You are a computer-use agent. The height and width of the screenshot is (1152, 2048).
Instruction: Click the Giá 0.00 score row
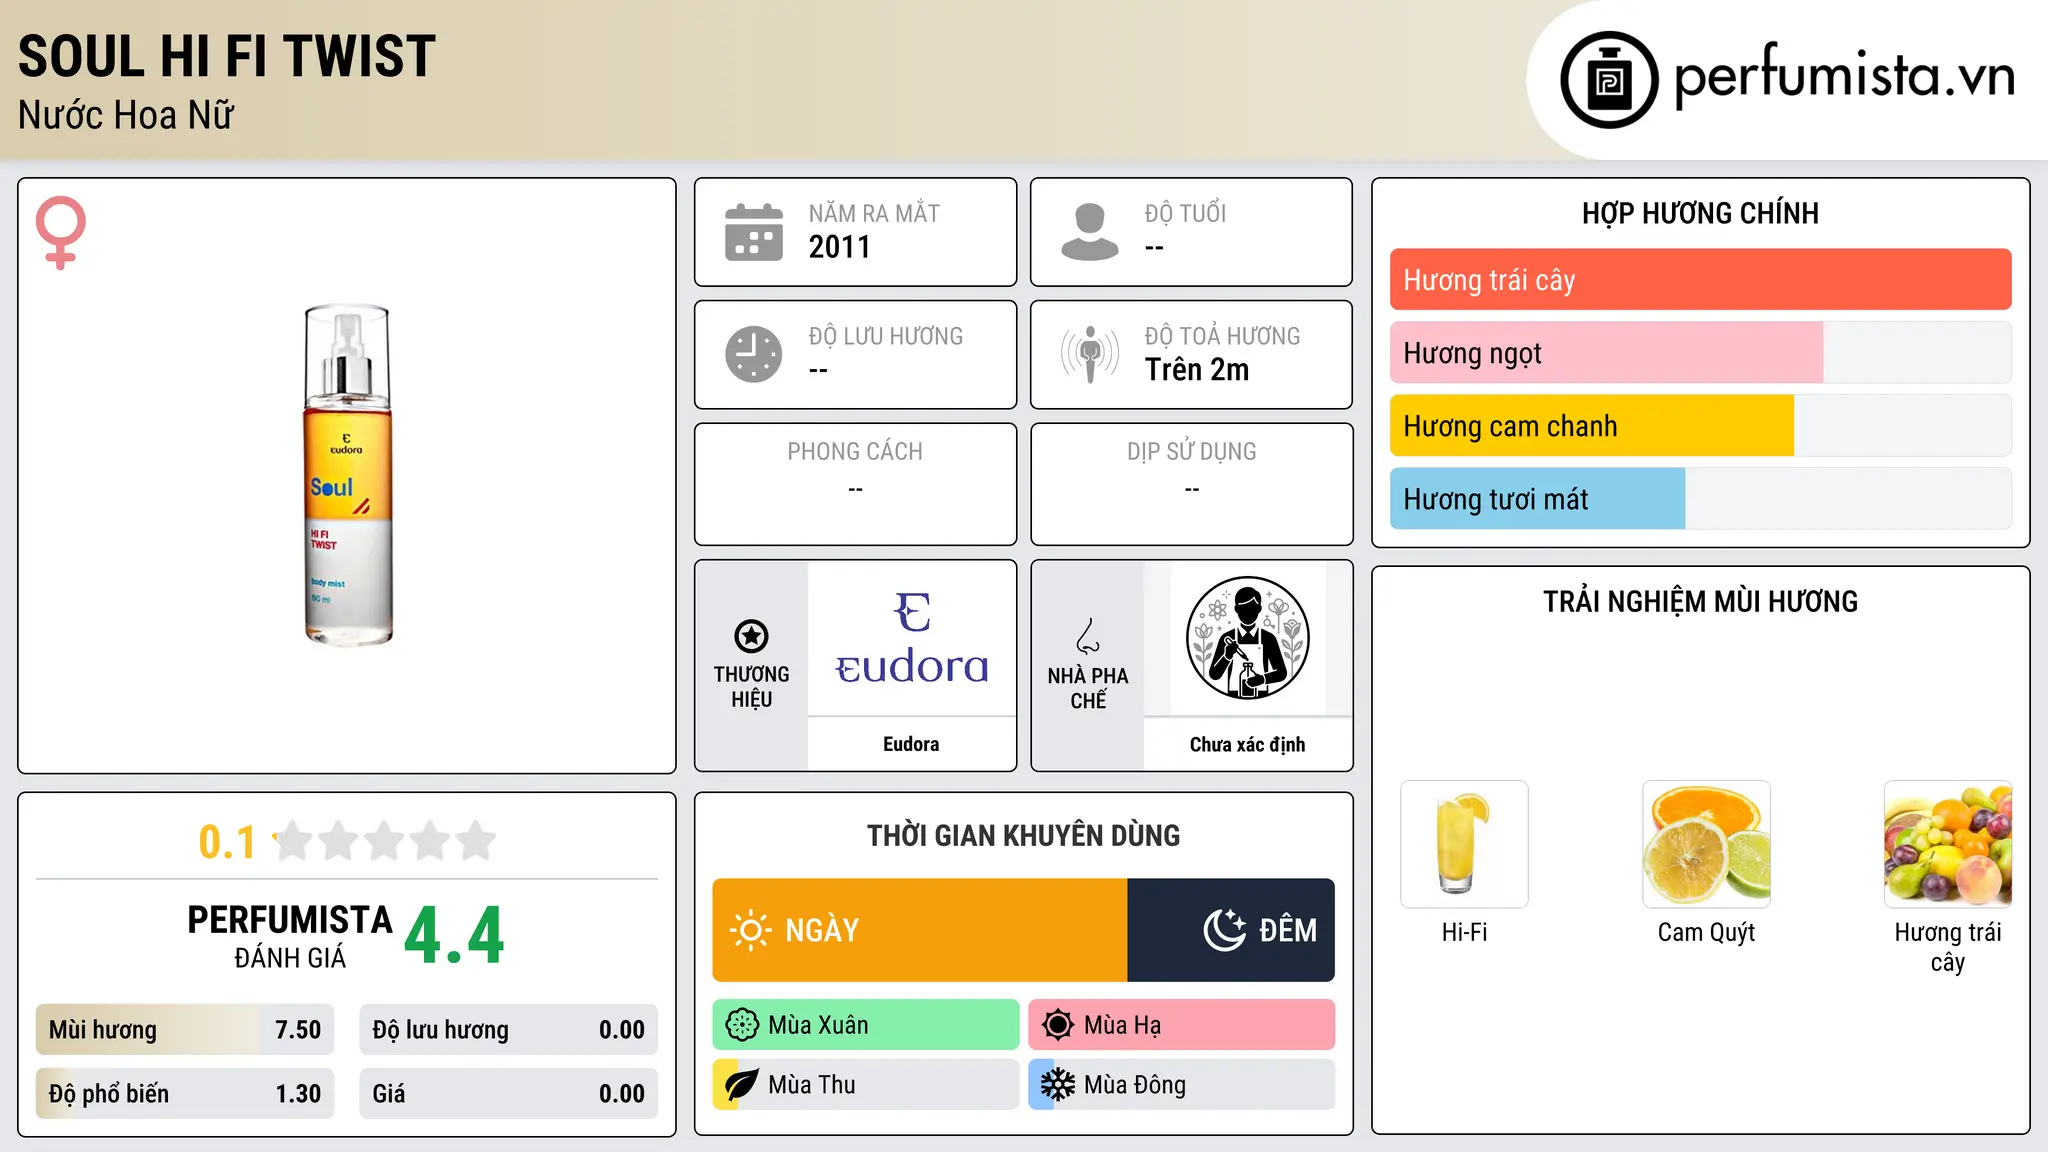(x=508, y=1094)
